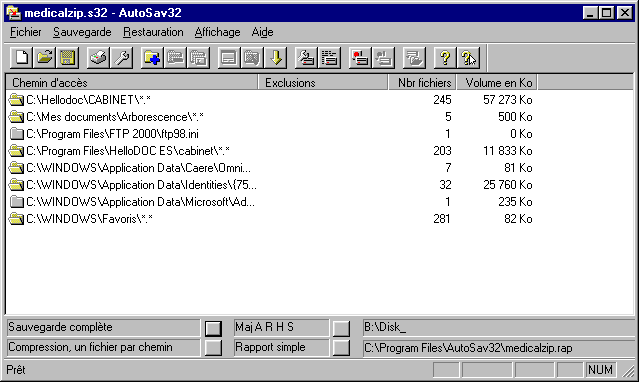Click the greyed window-panel toolbar icon
639x382 pixels.
(229, 57)
